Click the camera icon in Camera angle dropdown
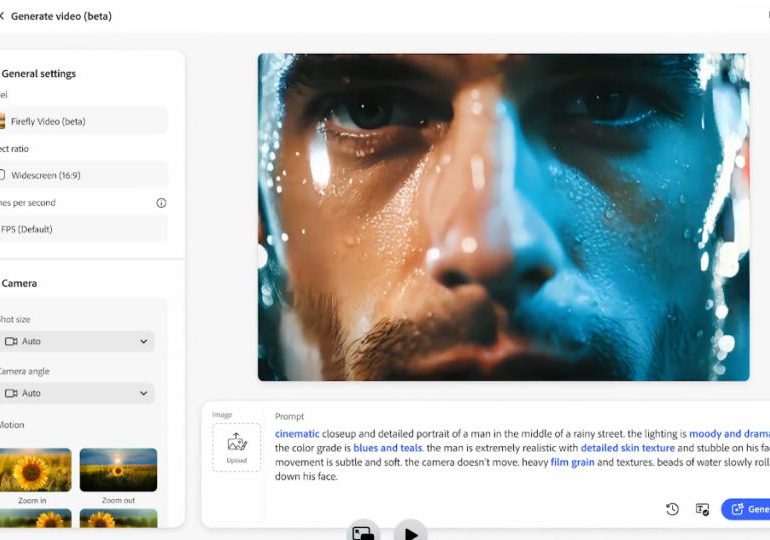The height and width of the screenshot is (540, 770). coord(11,393)
